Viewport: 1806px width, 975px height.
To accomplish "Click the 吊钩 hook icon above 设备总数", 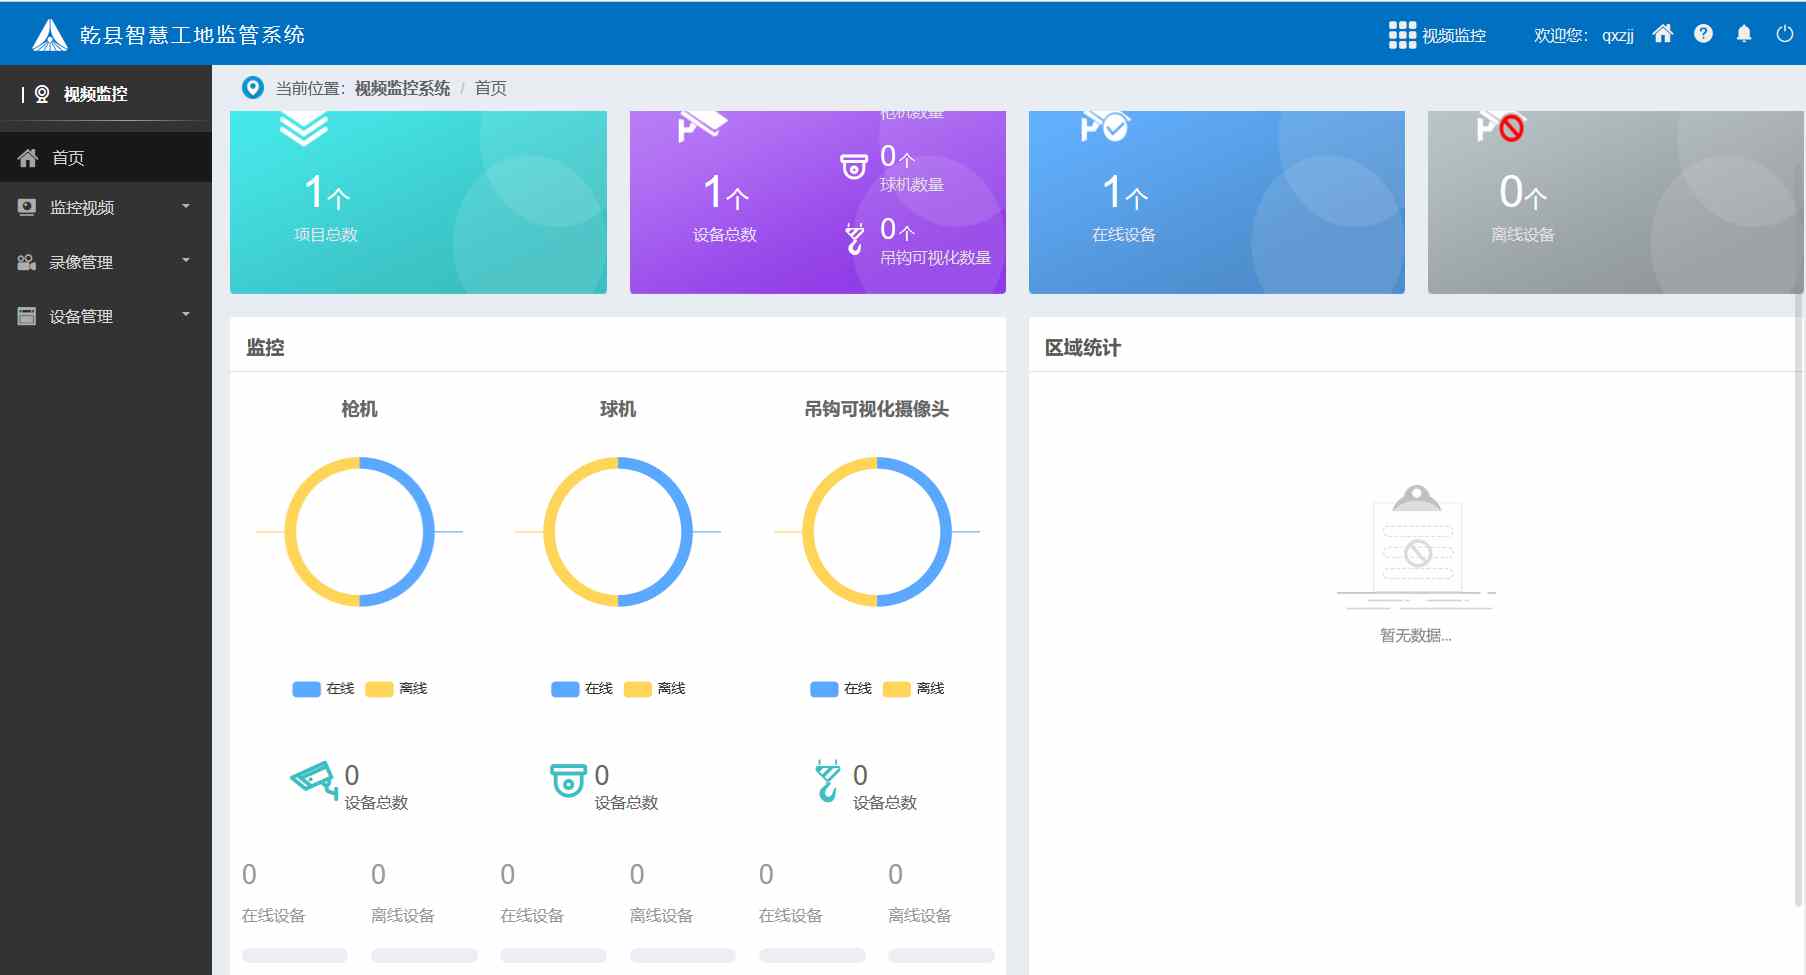I will 824,778.
